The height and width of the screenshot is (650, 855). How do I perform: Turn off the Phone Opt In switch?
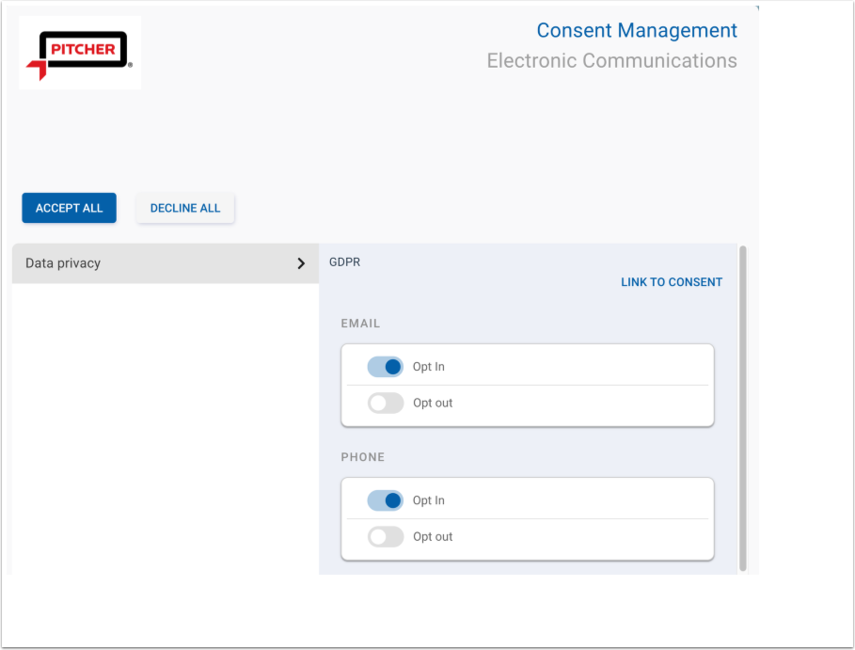pos(385,501)
